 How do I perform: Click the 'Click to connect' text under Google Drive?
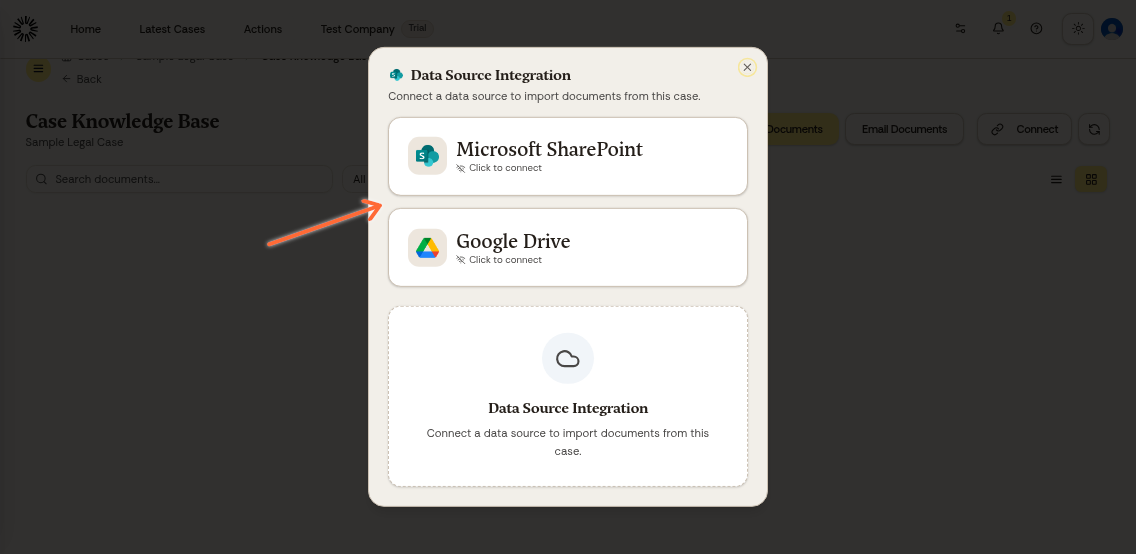point(505,260)
